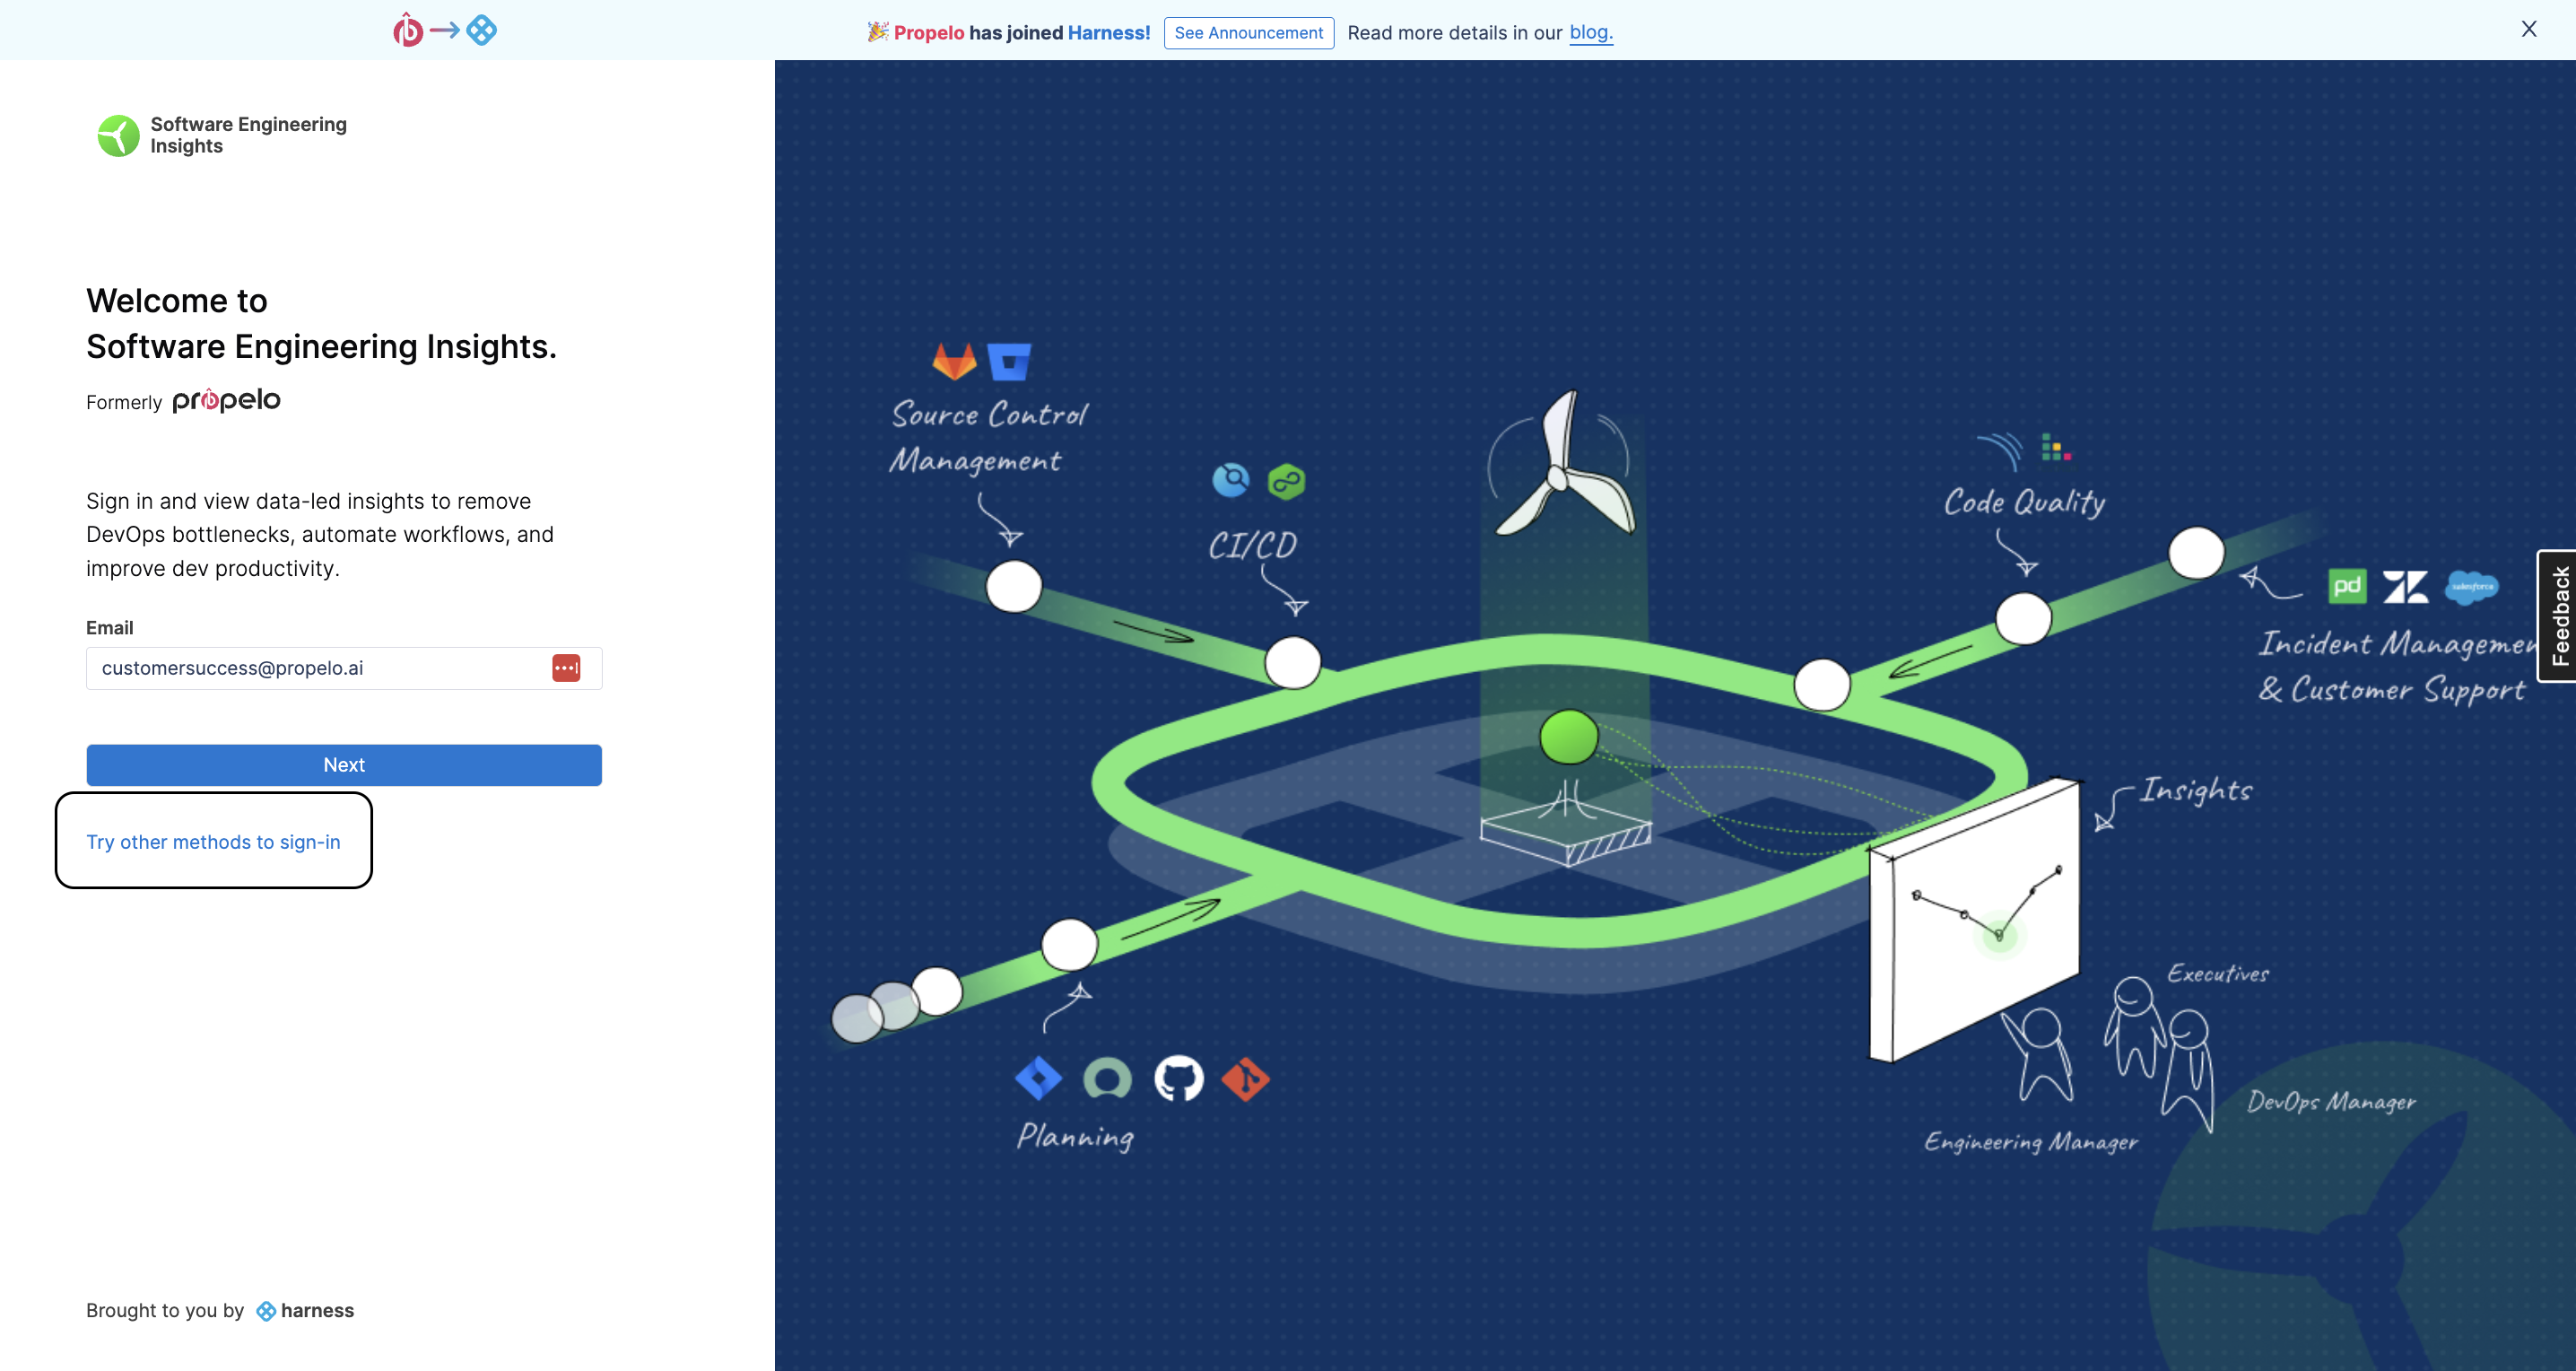Click the Bitbucket icon
Image resolution: width=2576 pixels, height=1371 pixels.
pyautogui.click(x=1009, y=362)
